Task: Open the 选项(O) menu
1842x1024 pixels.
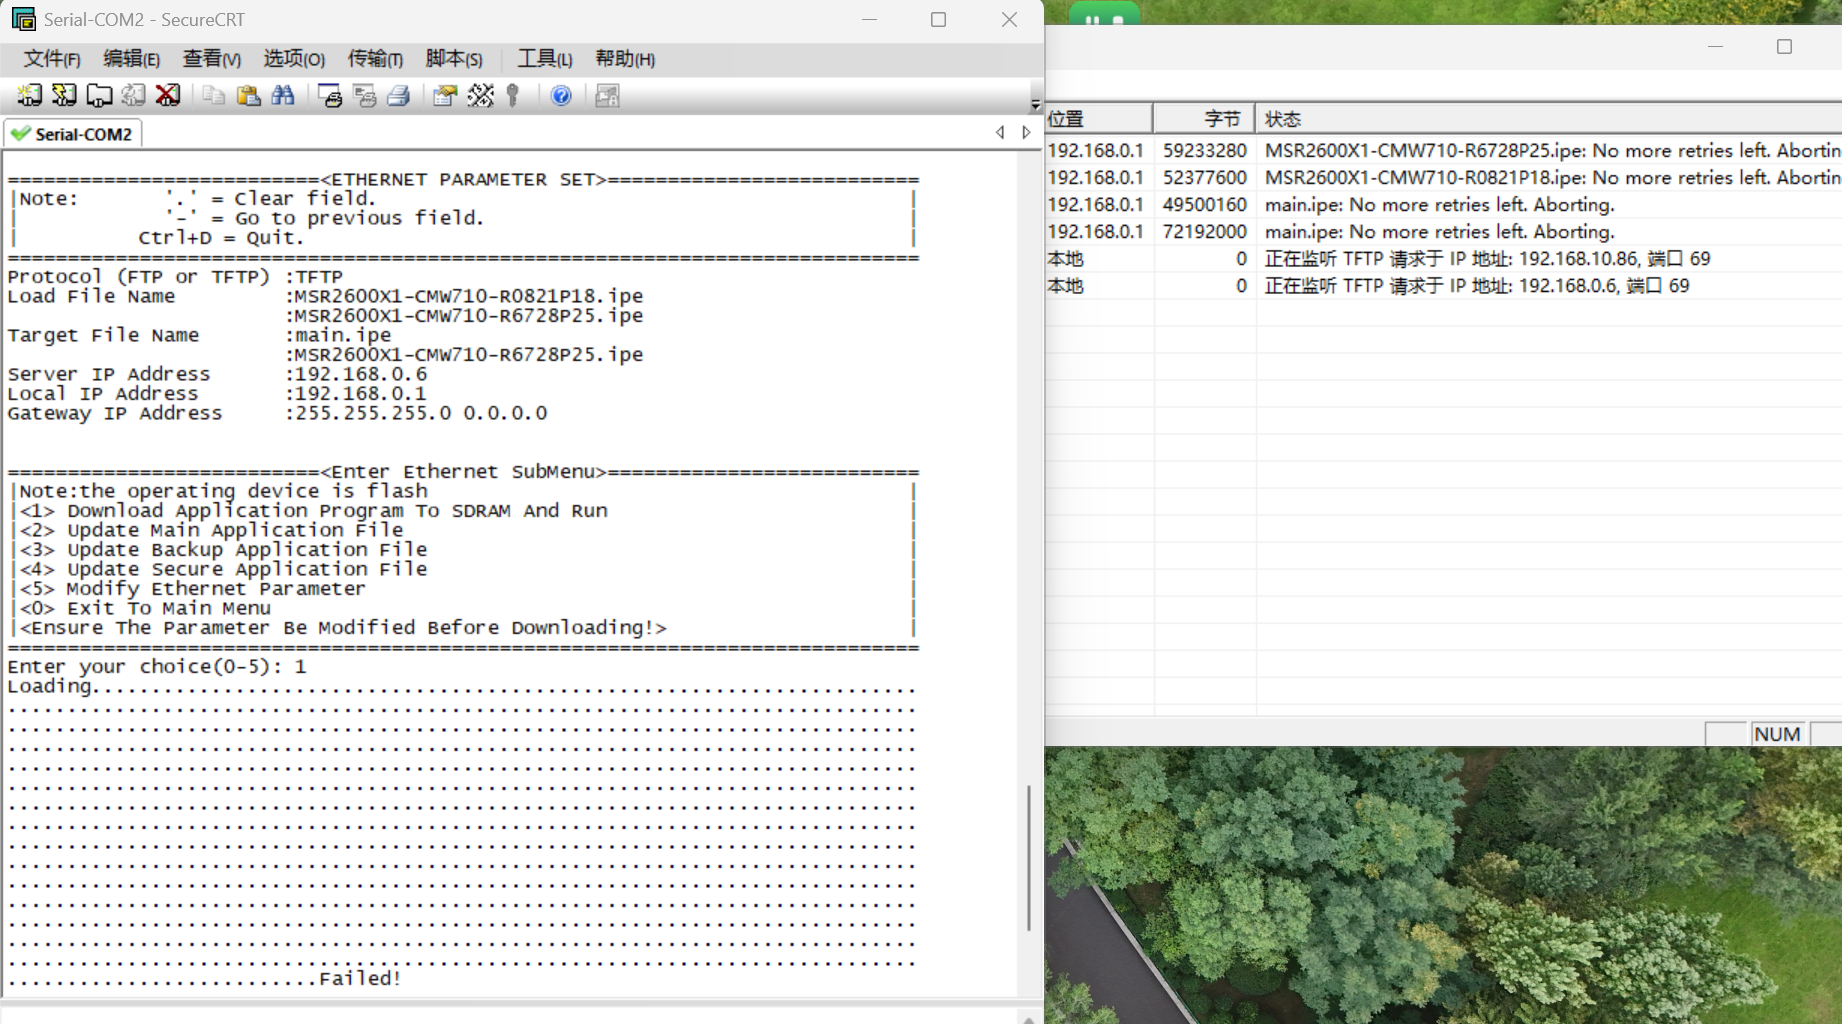Action: coord(294,59)
